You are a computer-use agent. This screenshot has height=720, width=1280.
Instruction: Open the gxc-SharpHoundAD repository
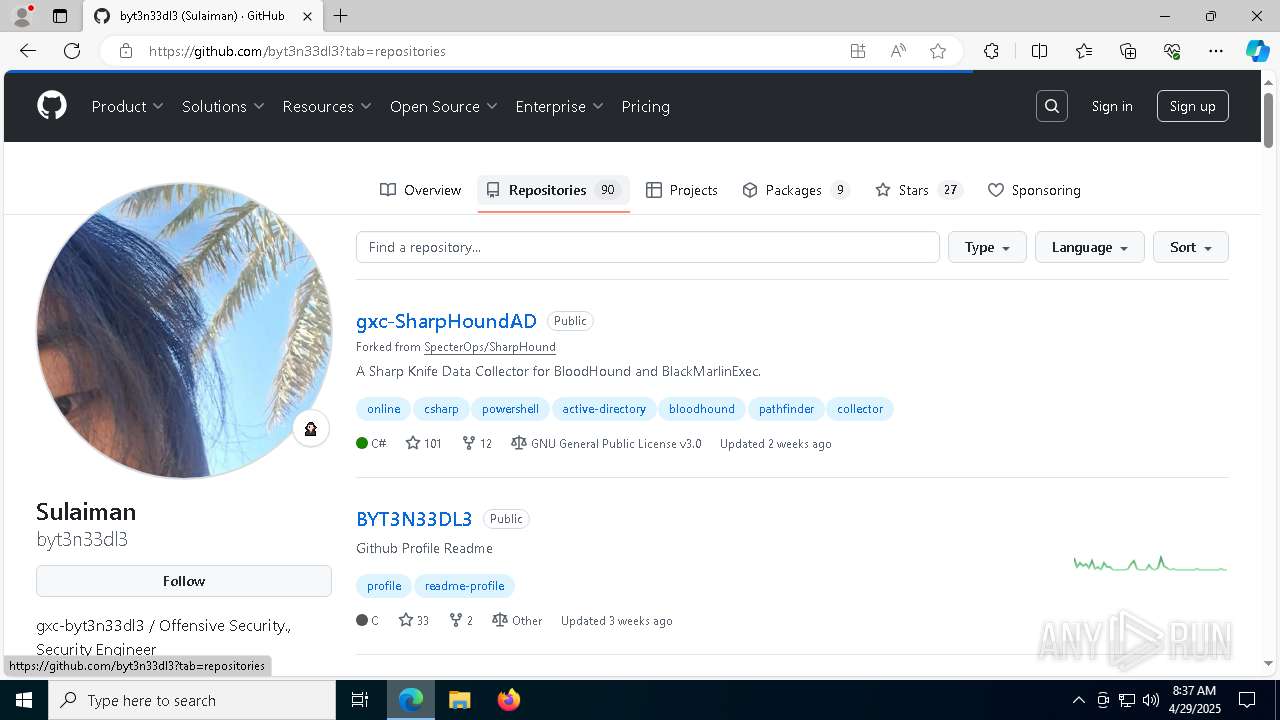pyautogui.click(x=446, y=321)
